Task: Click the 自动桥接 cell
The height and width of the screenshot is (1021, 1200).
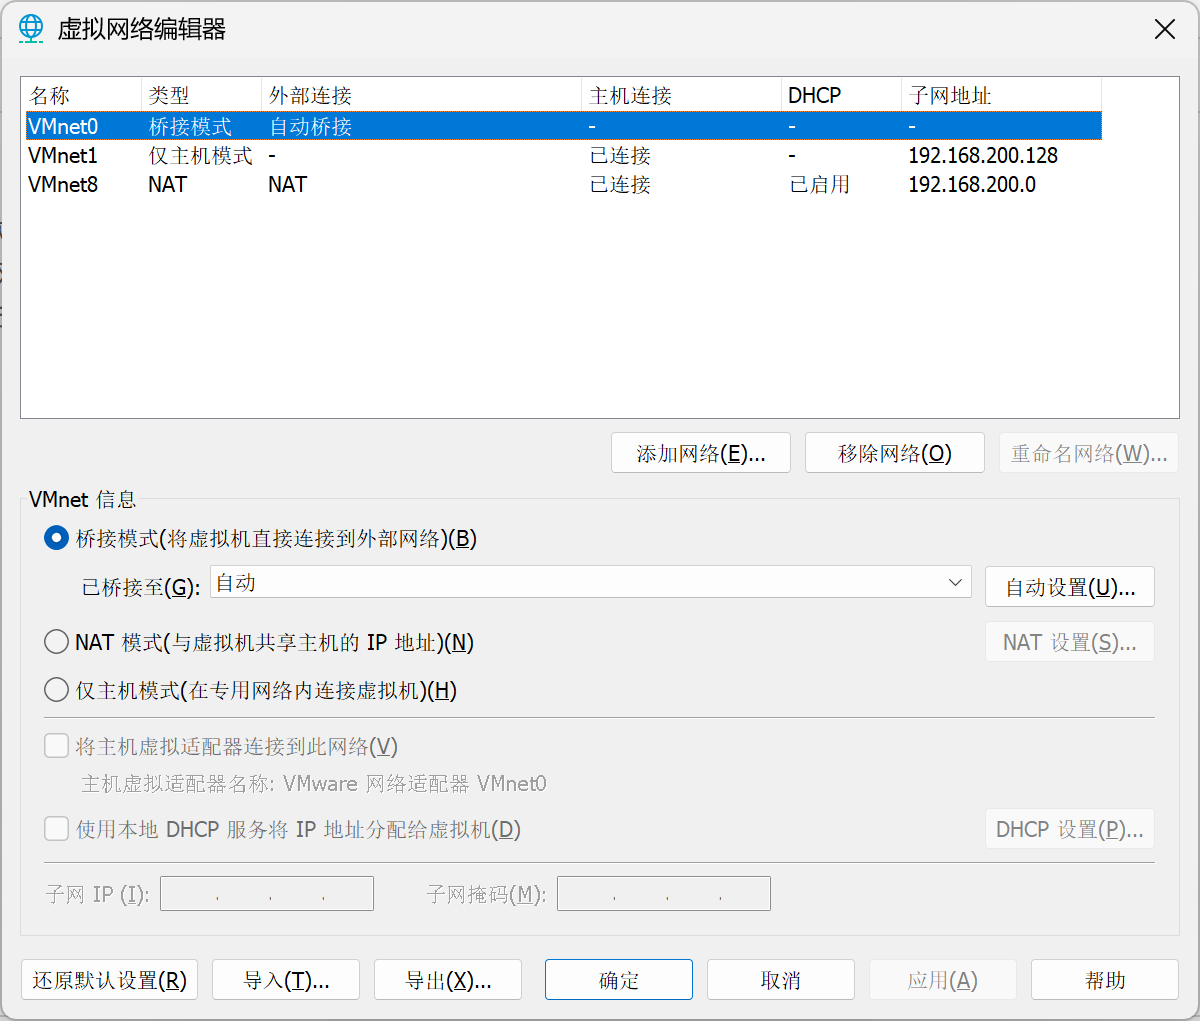Action: (311, 126)
